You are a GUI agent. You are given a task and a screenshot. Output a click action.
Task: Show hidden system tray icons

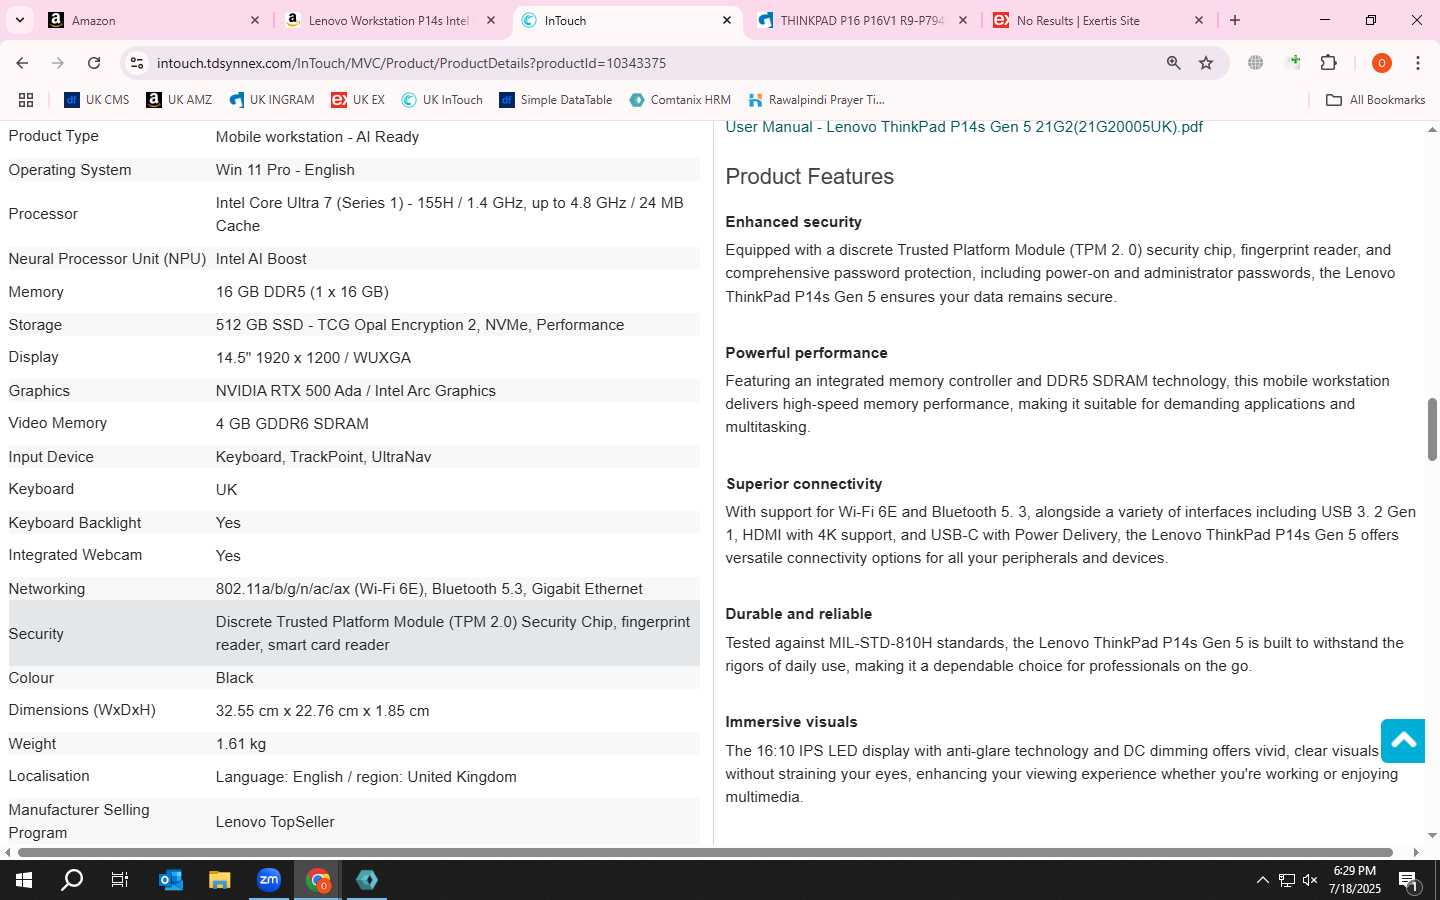point(1262,880)
